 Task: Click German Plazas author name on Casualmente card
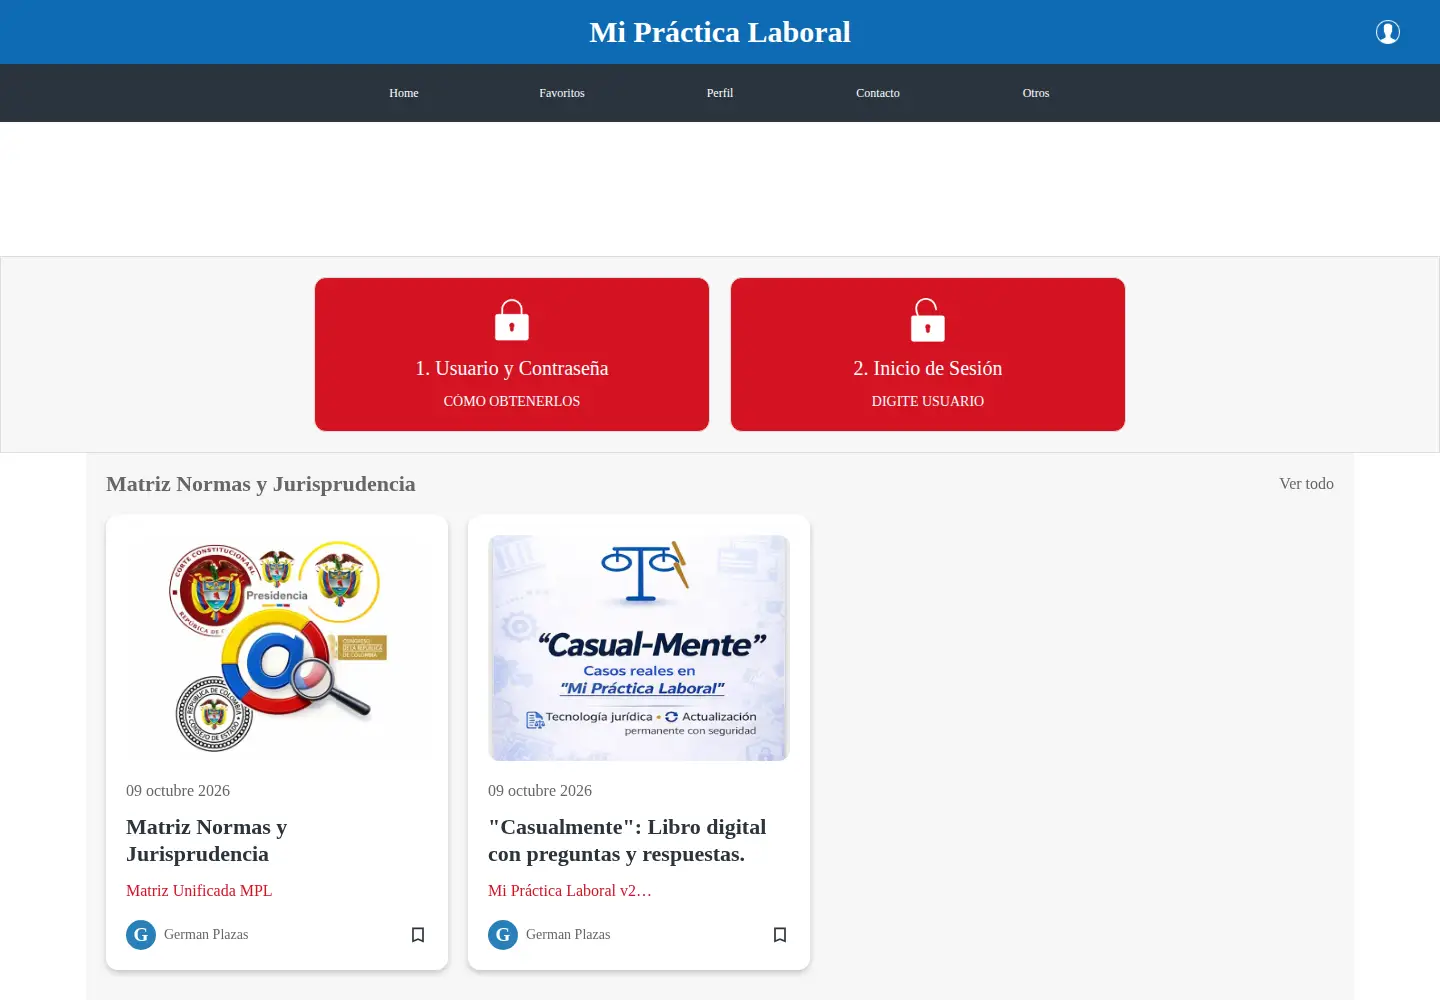[568, 935]
